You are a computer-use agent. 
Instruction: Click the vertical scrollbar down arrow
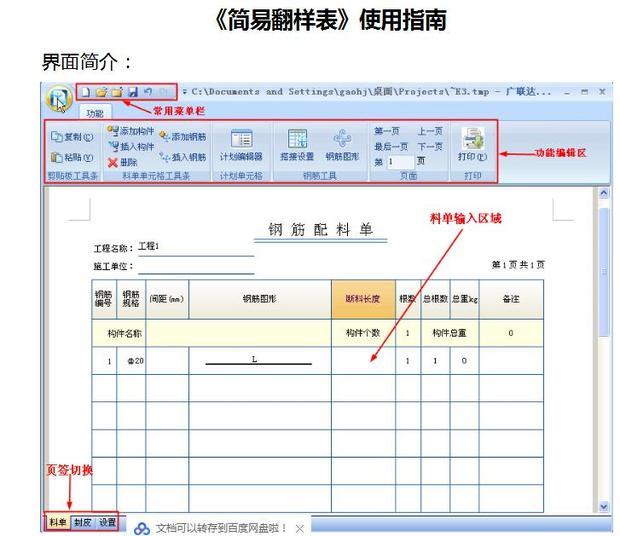603,507
